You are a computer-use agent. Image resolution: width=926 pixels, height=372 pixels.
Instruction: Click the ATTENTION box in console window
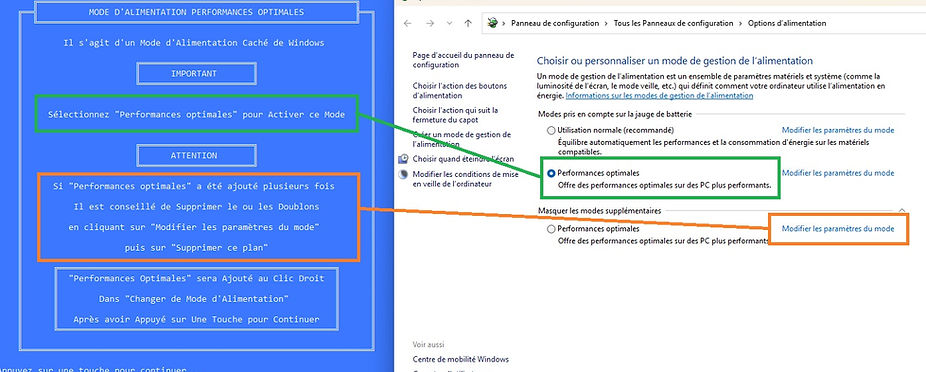196,155
